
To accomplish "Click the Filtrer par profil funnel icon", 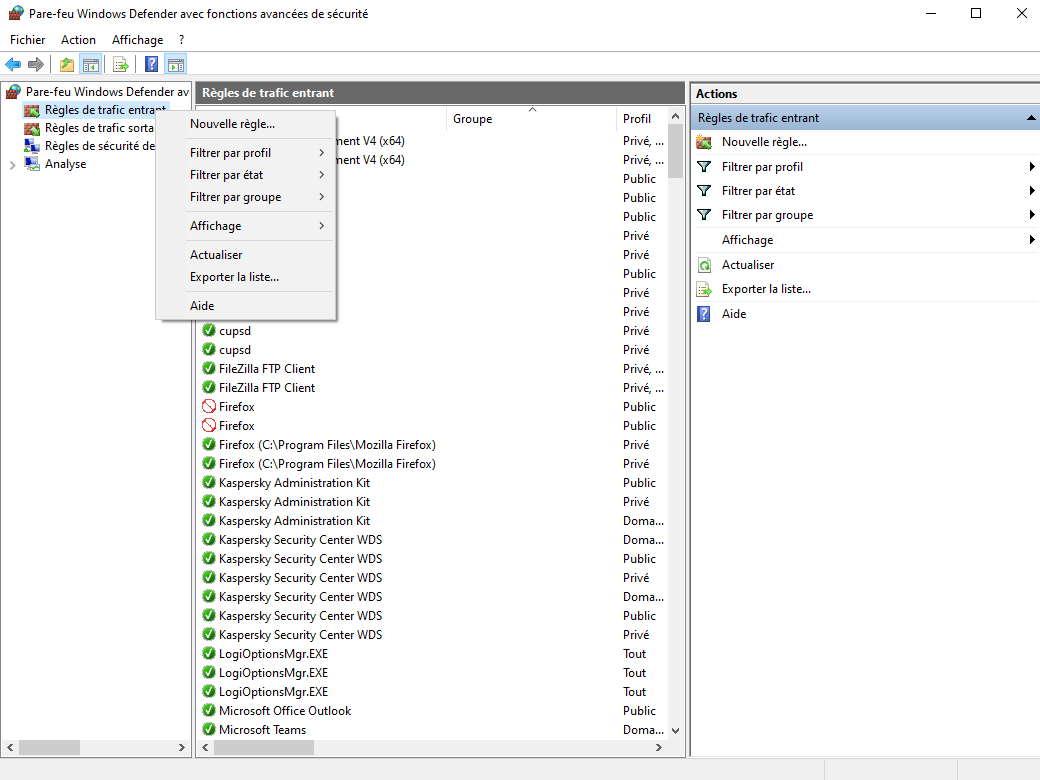I will click(x=704, y=166).
